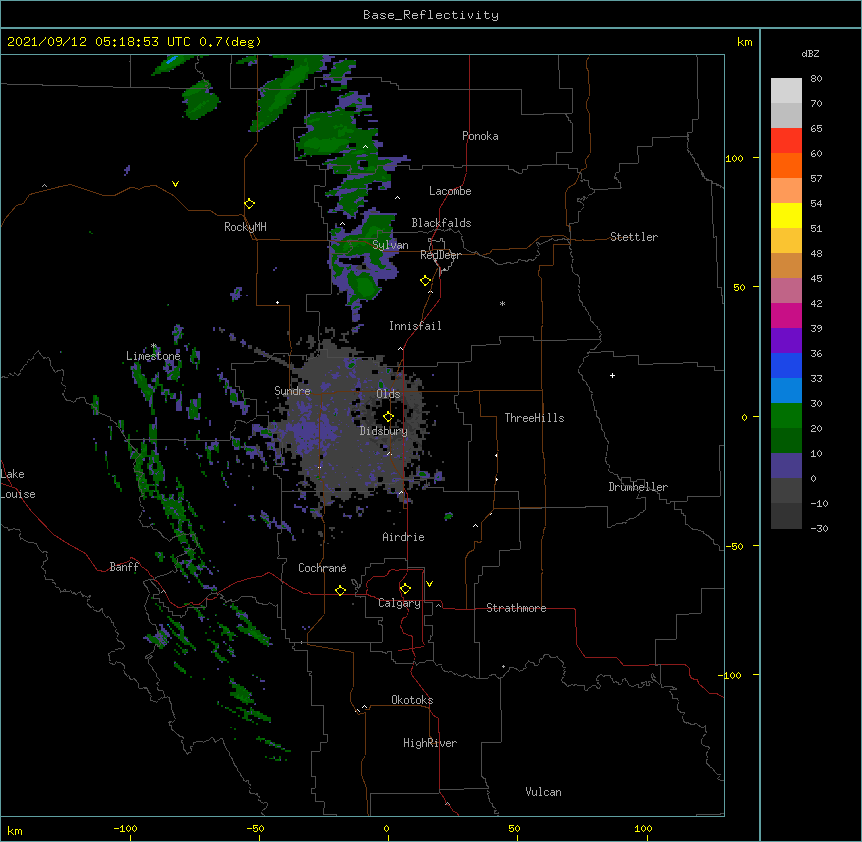Click the yellow diamond marker near RockyMH

tap(249, 204)
